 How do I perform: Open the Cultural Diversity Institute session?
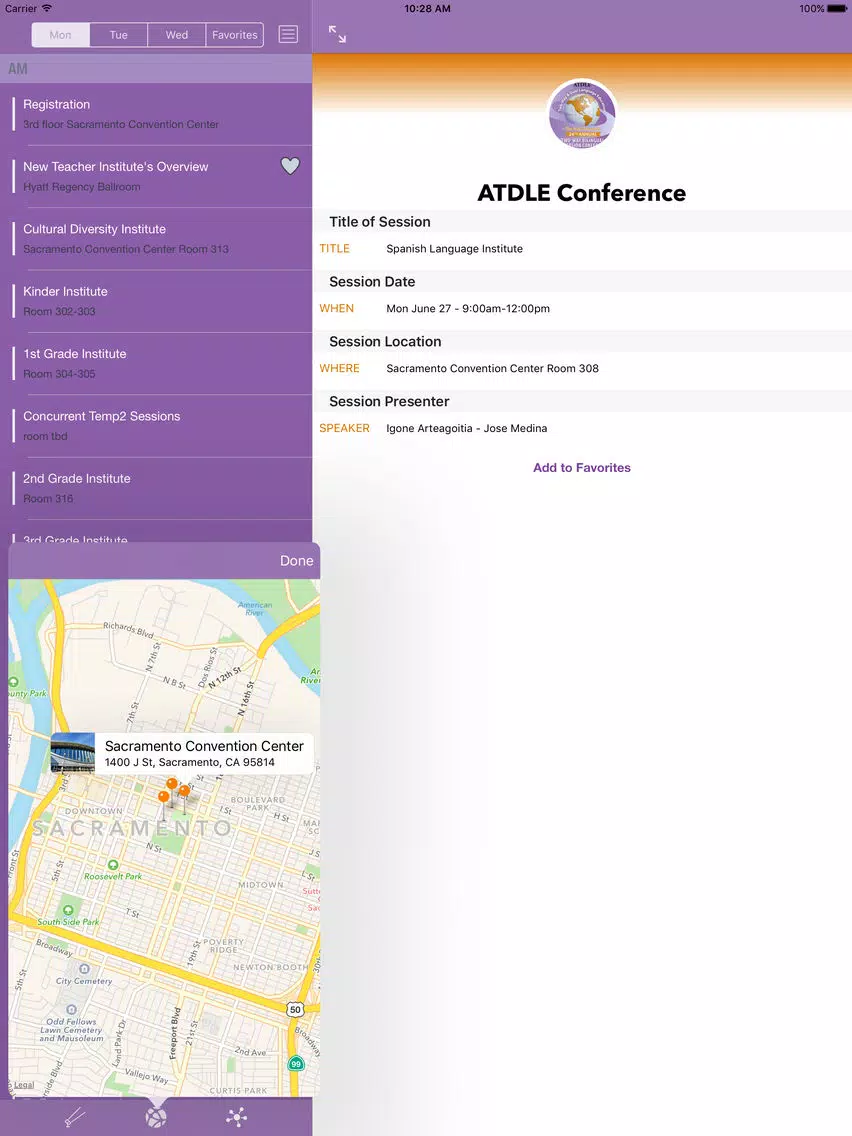coord(156,238)
